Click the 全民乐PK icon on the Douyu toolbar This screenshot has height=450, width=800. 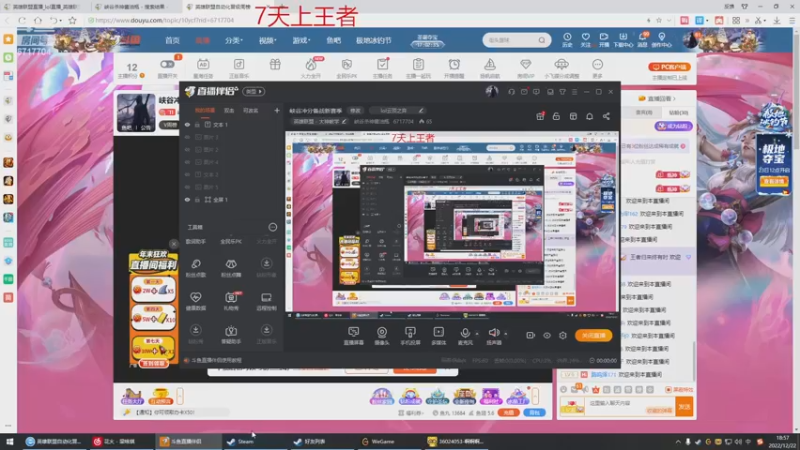click(x=346, y=65)
